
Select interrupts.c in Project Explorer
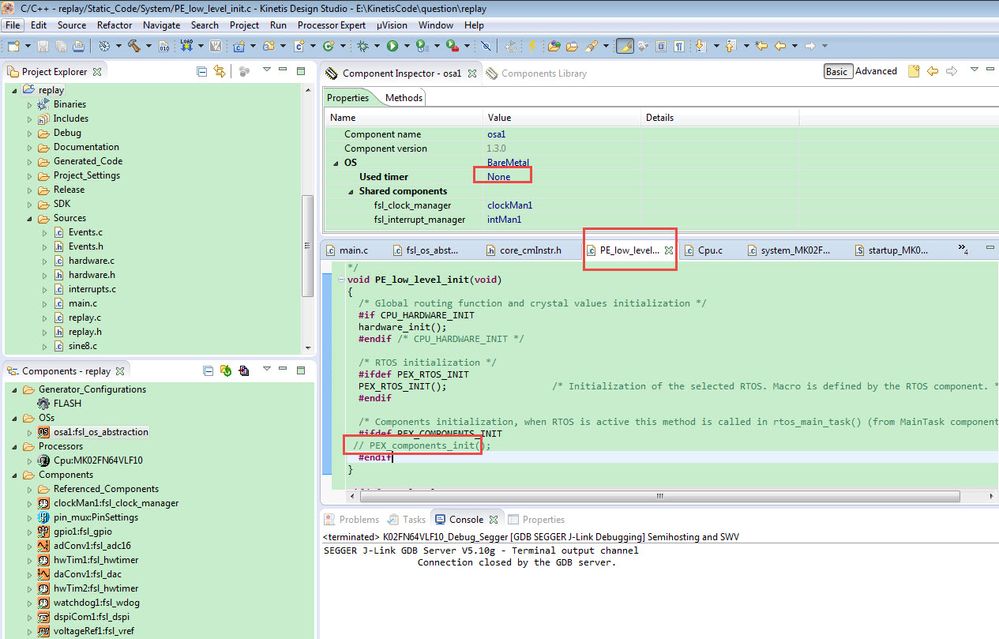pos(85,289)
